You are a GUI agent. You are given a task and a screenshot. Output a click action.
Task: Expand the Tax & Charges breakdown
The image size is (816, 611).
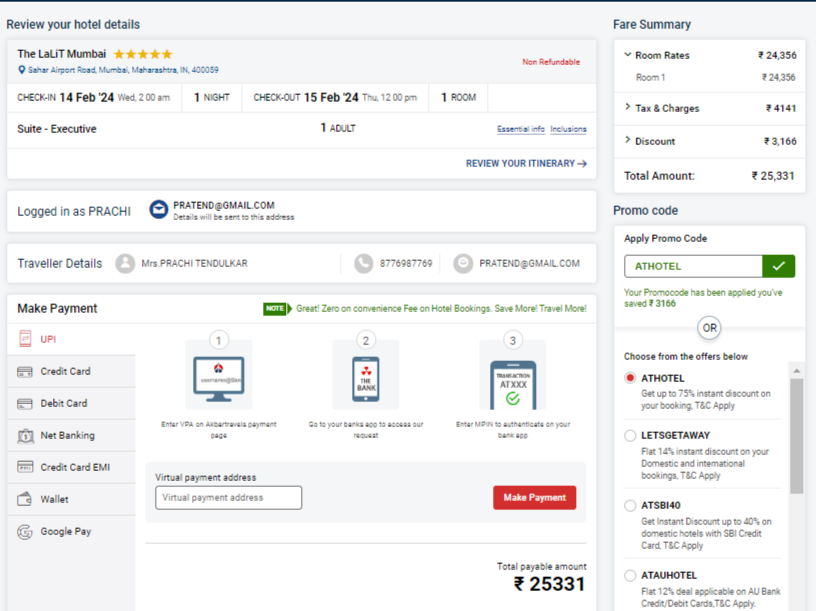[628, 107]
